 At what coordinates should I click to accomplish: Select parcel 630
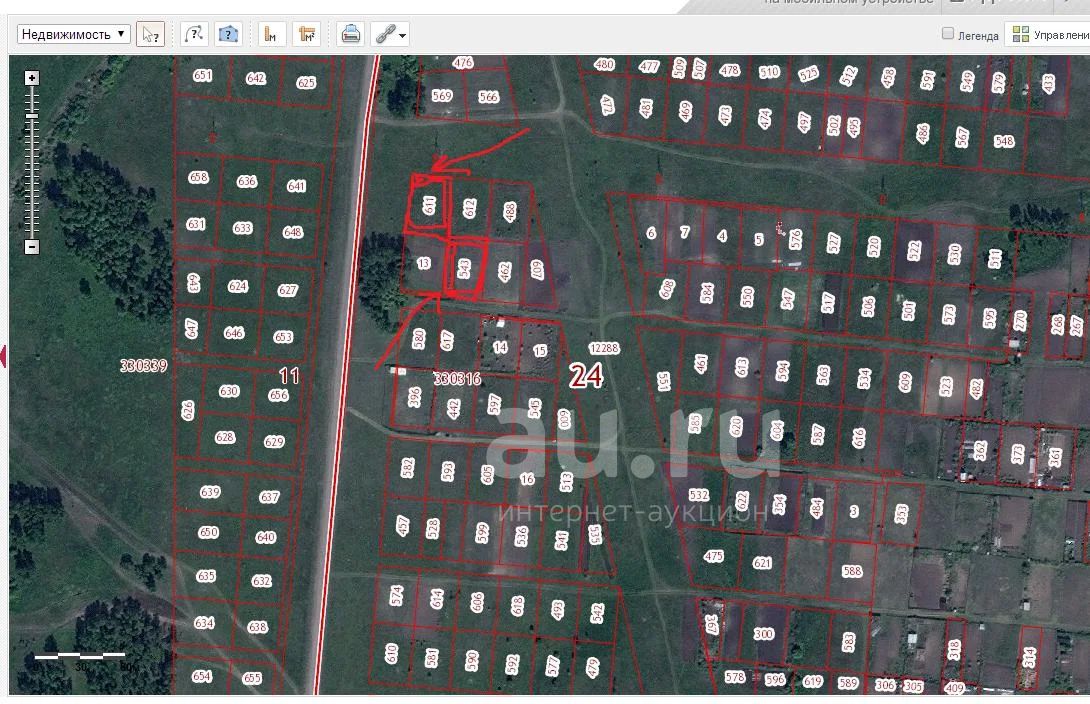[229, 391]
